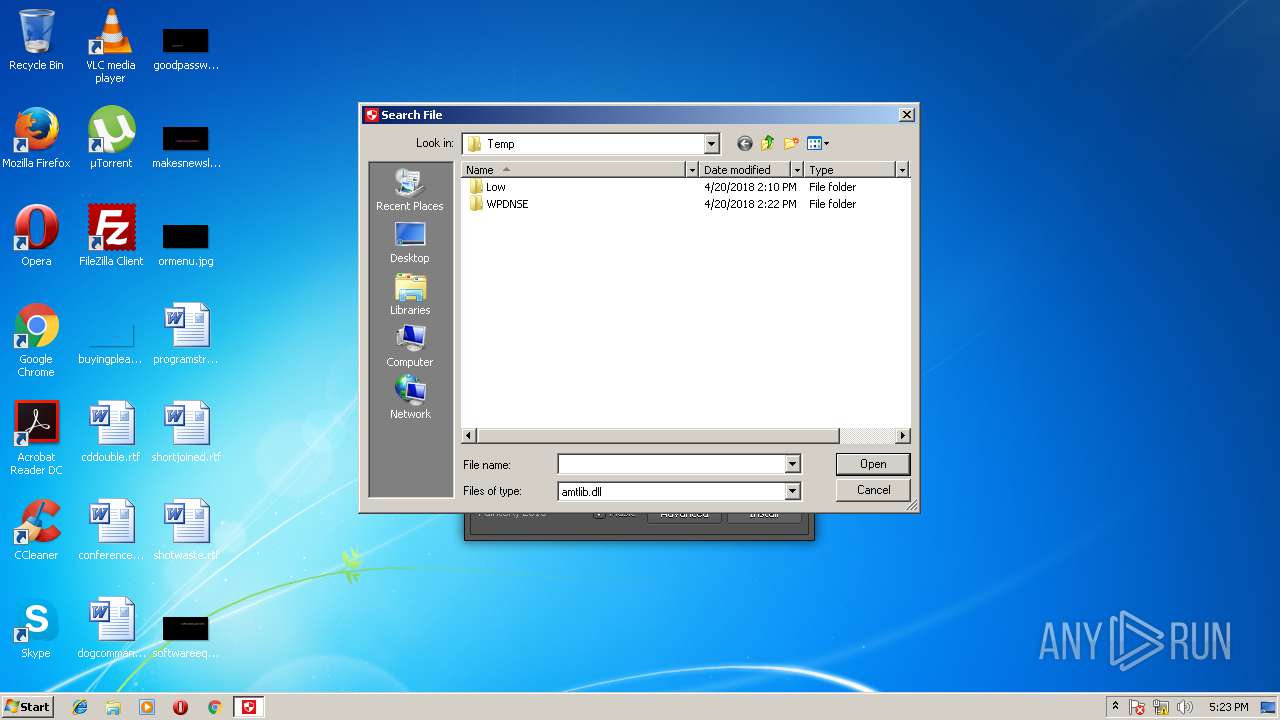1280x720 pixels.
Task: Sort files by Date modified header
Action: (745, 170)
